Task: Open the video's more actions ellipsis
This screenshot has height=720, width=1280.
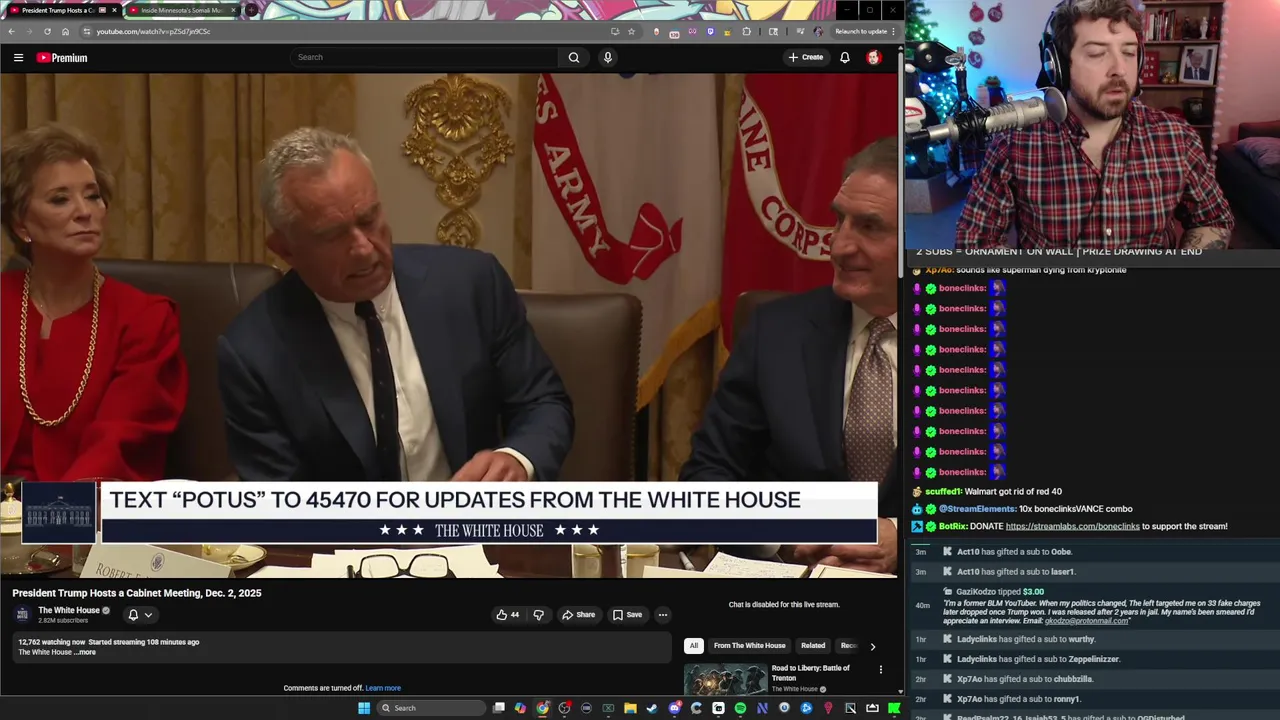Action: point(662,614)
